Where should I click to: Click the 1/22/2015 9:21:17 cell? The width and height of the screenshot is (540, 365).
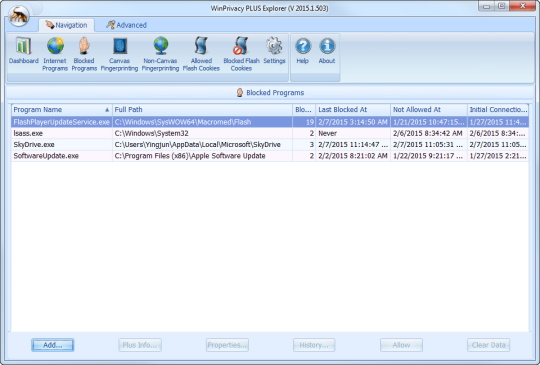(429, 156)
